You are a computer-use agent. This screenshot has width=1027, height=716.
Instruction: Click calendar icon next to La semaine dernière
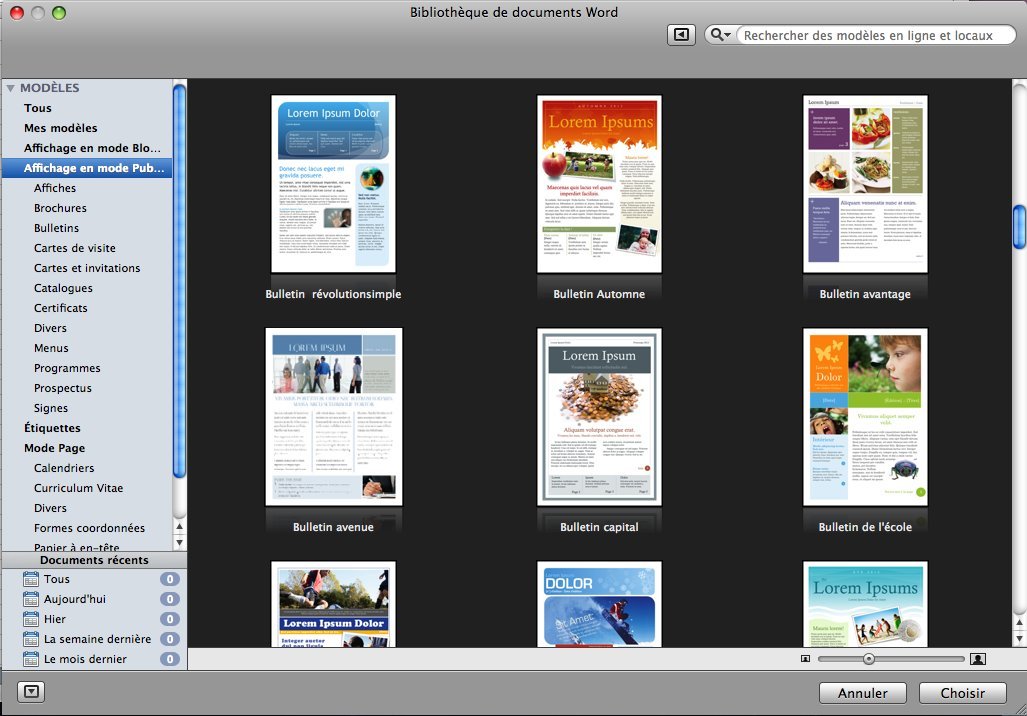click(31, 639)
